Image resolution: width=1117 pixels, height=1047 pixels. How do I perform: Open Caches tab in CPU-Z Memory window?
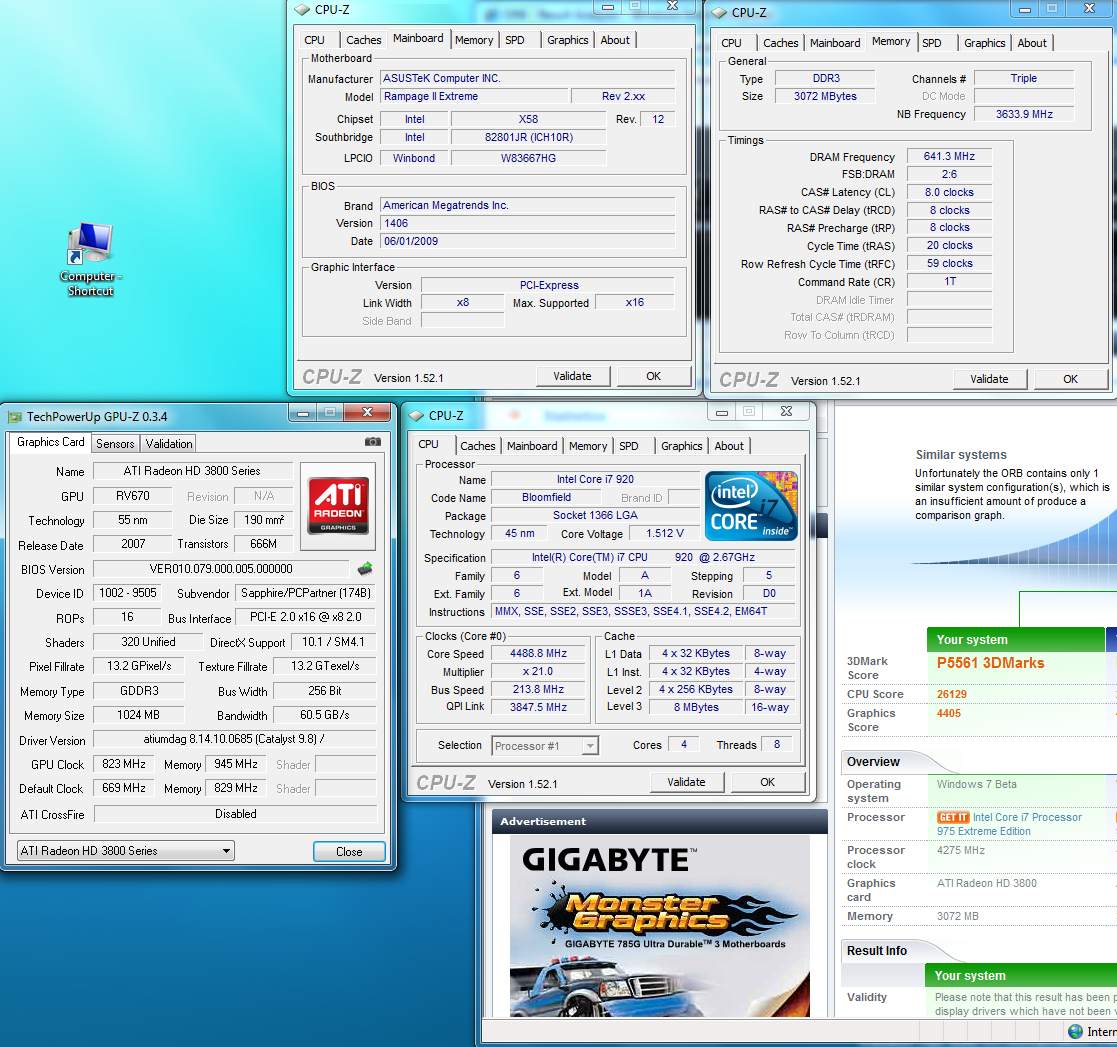tap(781, 43)
